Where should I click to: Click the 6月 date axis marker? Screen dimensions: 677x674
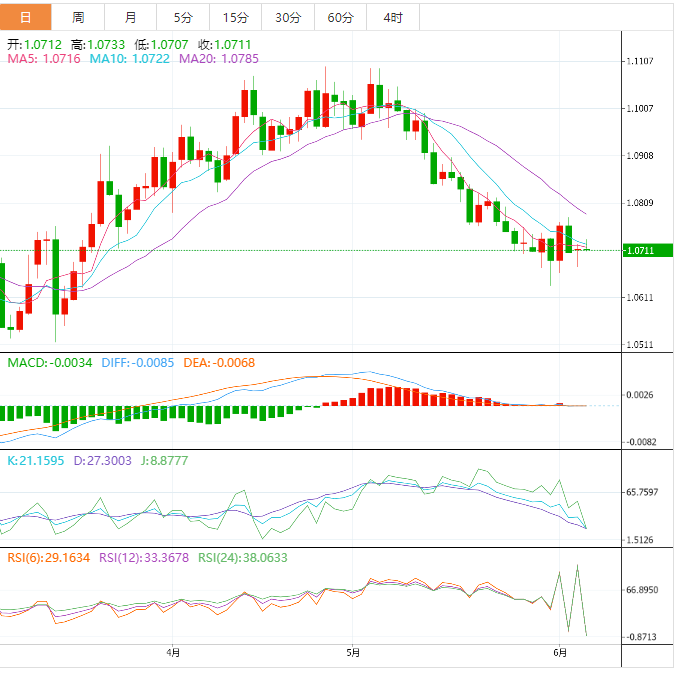pyautogui.click(x=560, y=653)
